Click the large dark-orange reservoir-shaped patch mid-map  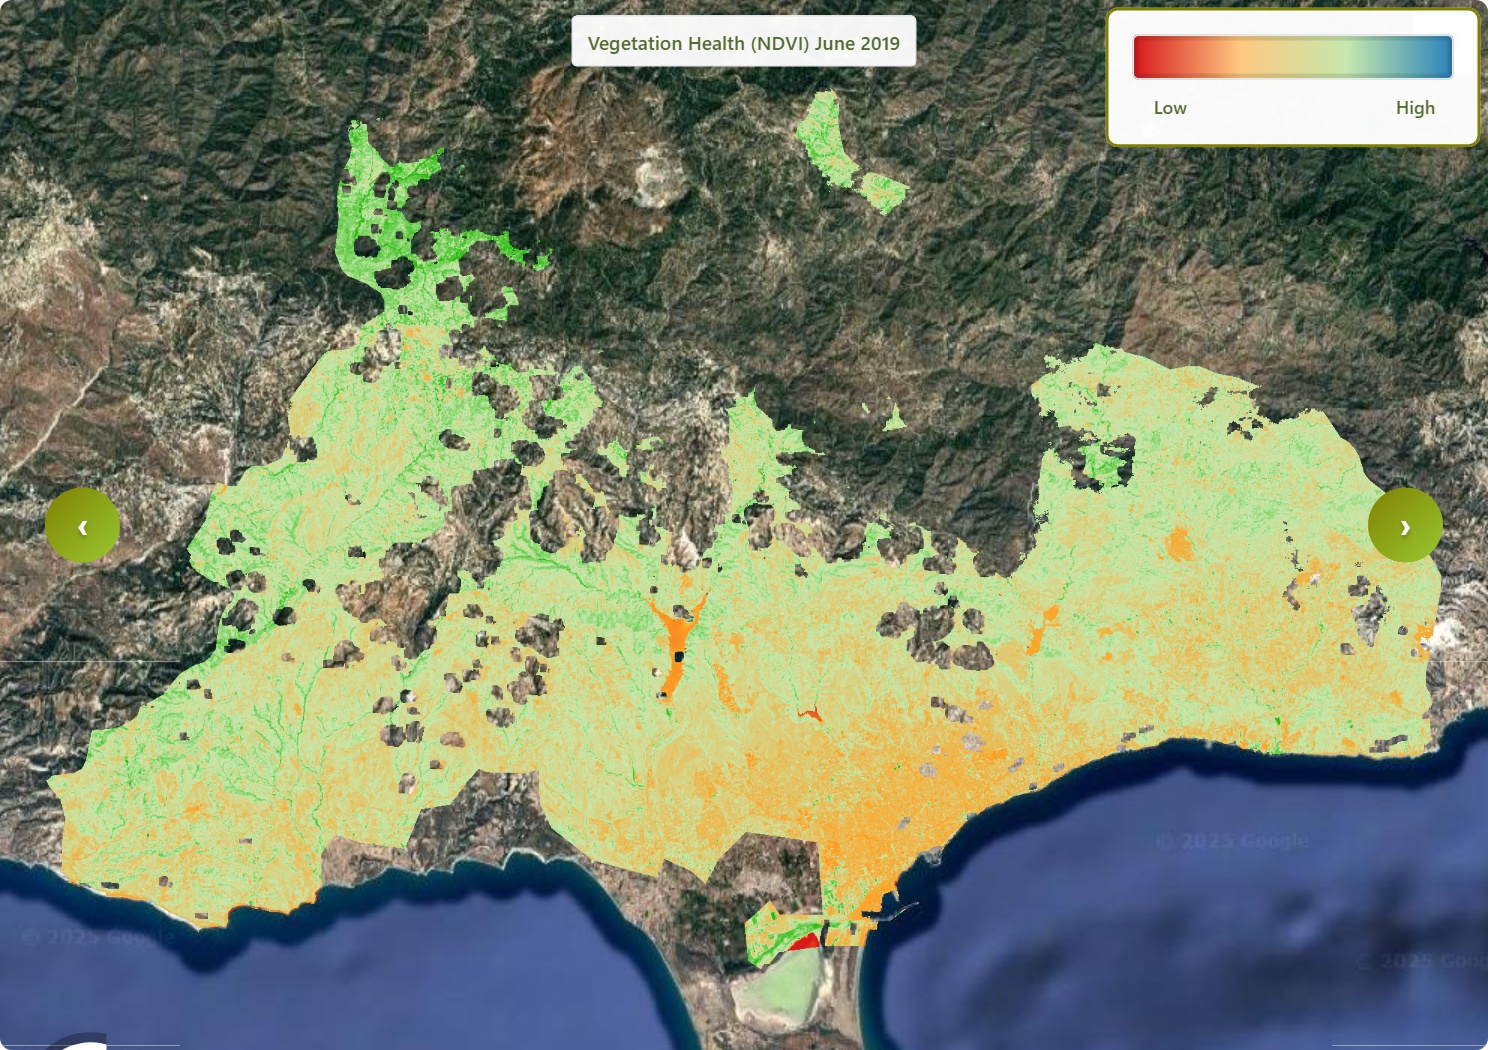[677, 640]
